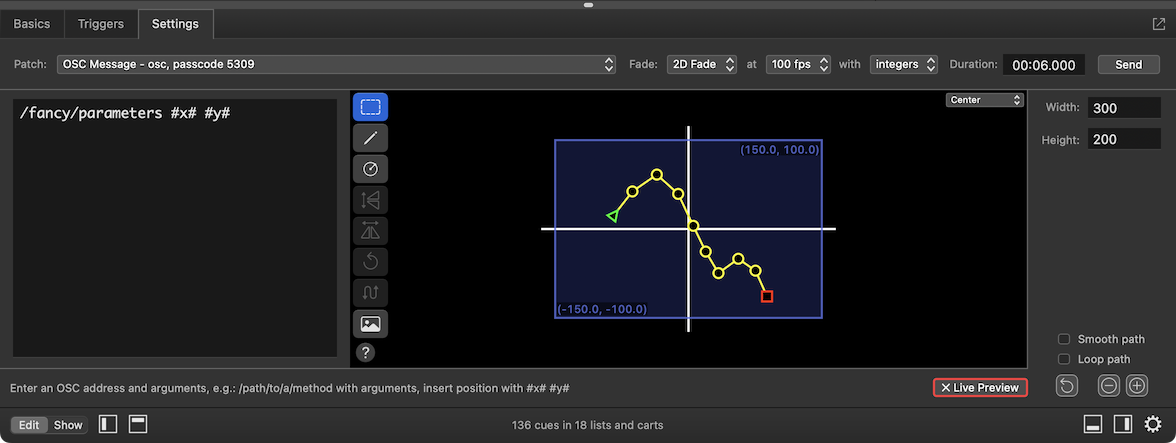Open the help question mark button

[x=365, y=352]
